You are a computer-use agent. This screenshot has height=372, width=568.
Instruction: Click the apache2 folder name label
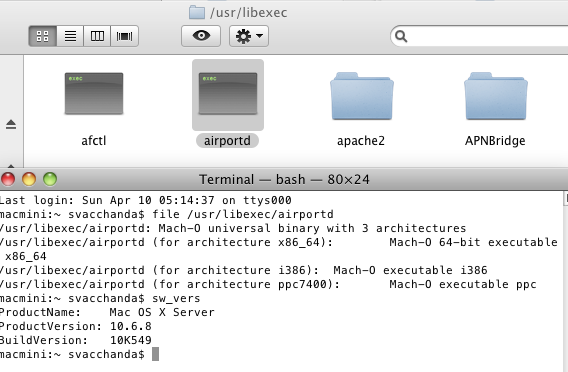coord(361,141)
